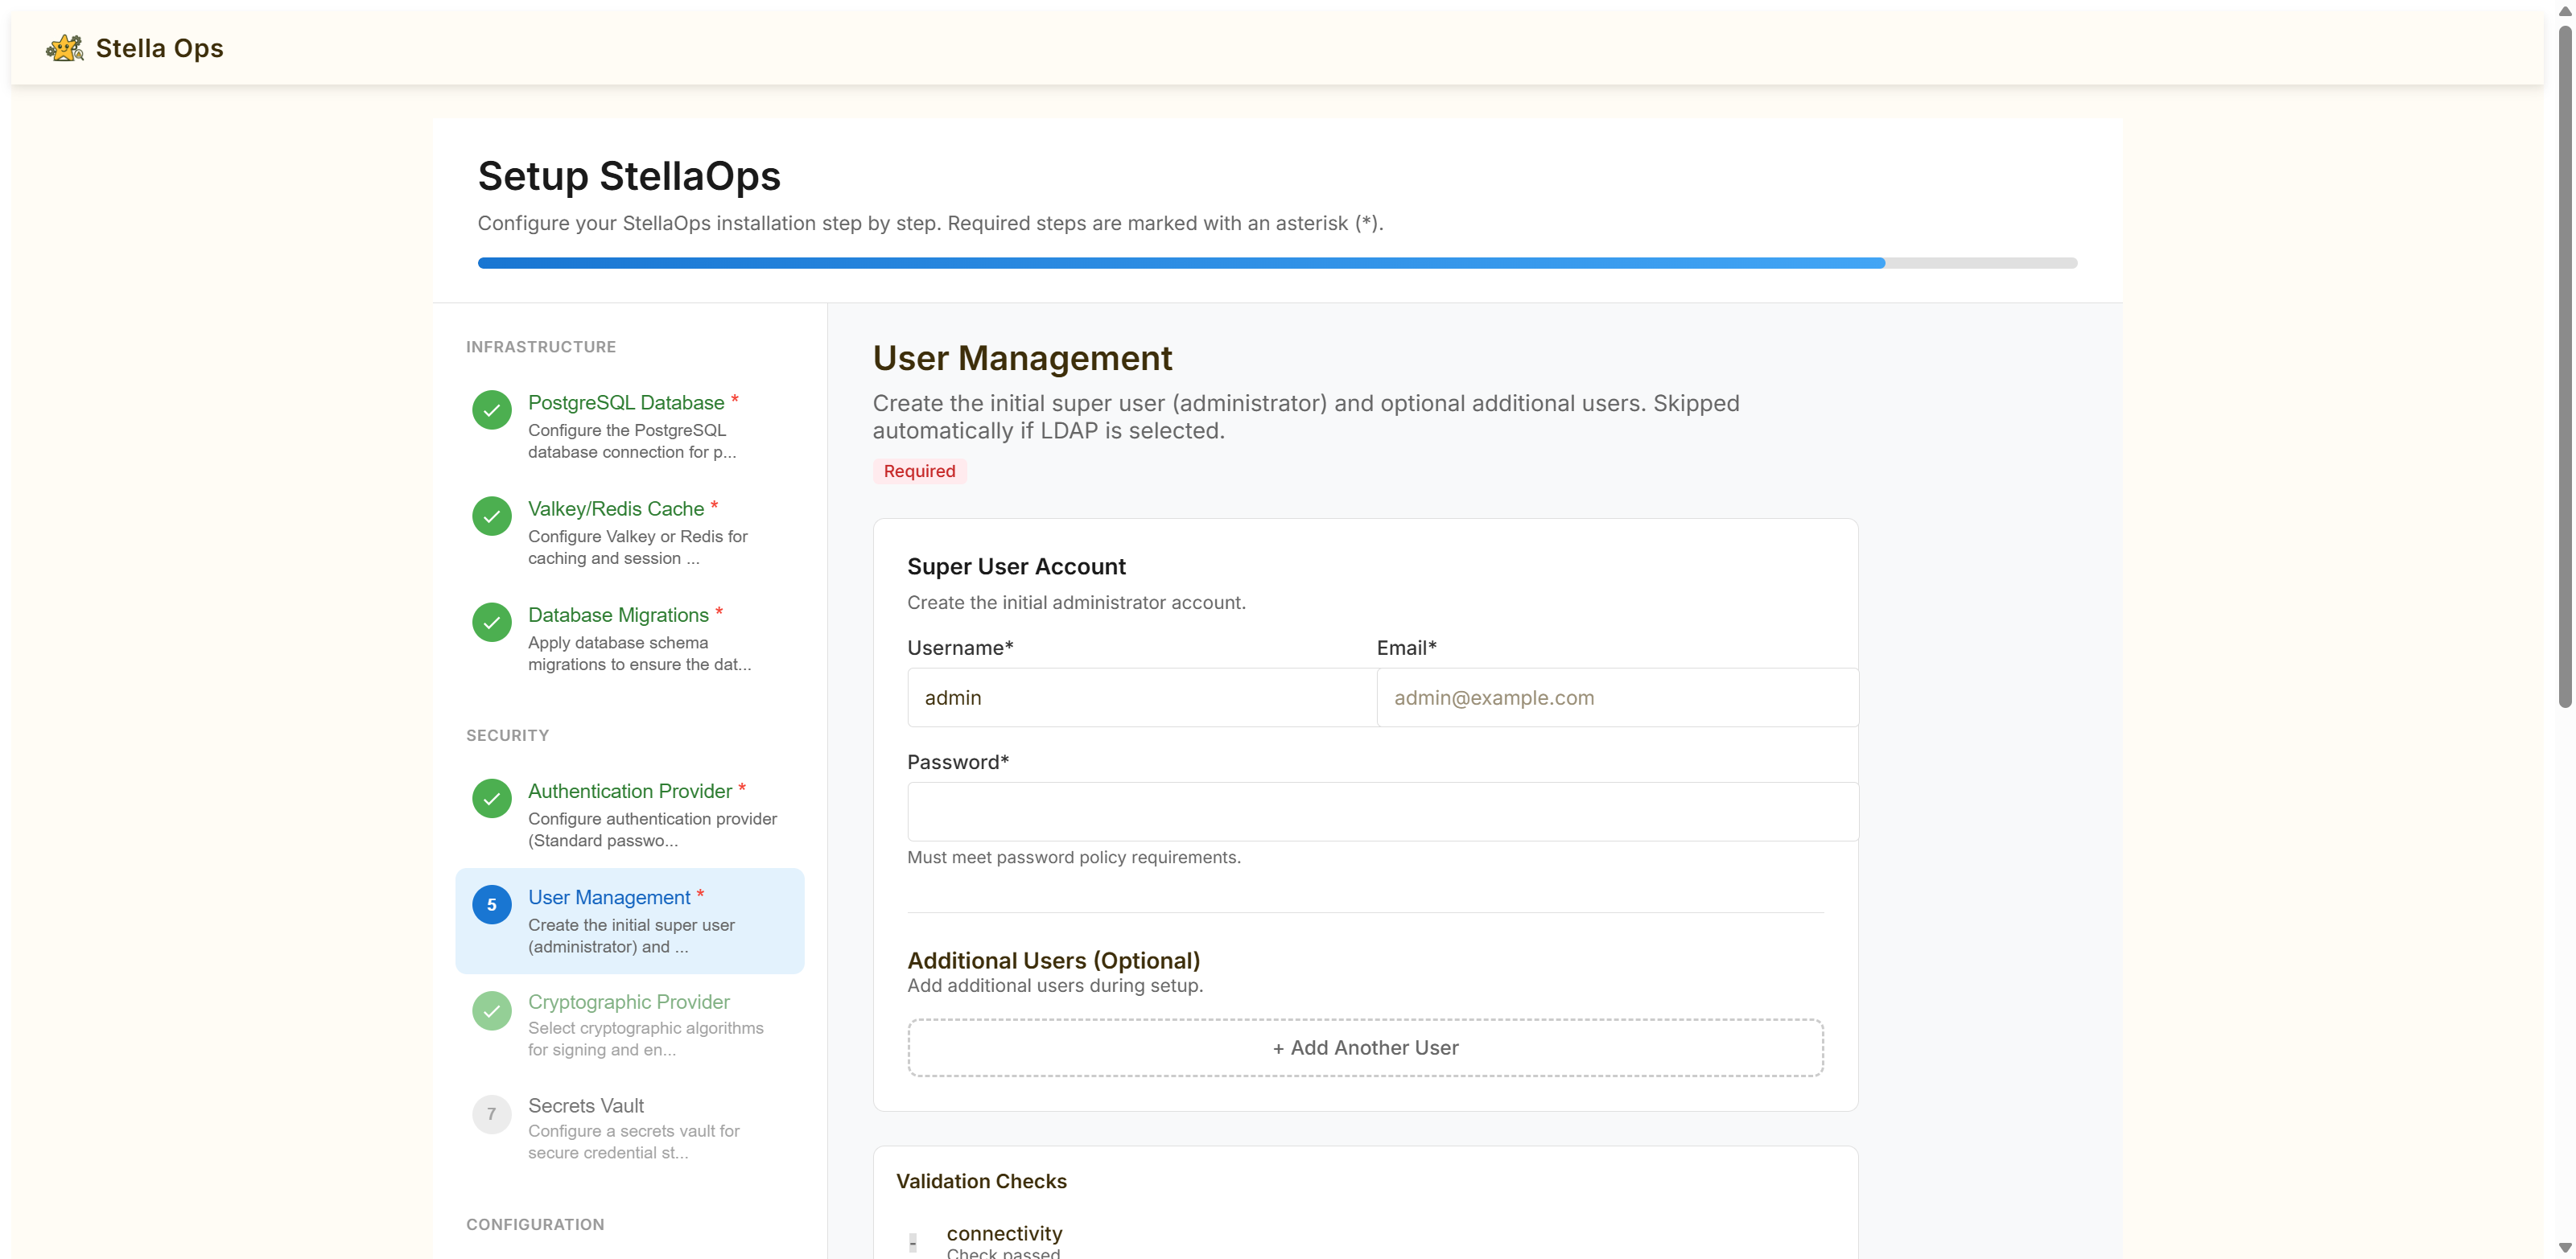Viewport: 2576px width, 1259px height.
Task: Click the + Add Another User button
Action: 1364,1048
